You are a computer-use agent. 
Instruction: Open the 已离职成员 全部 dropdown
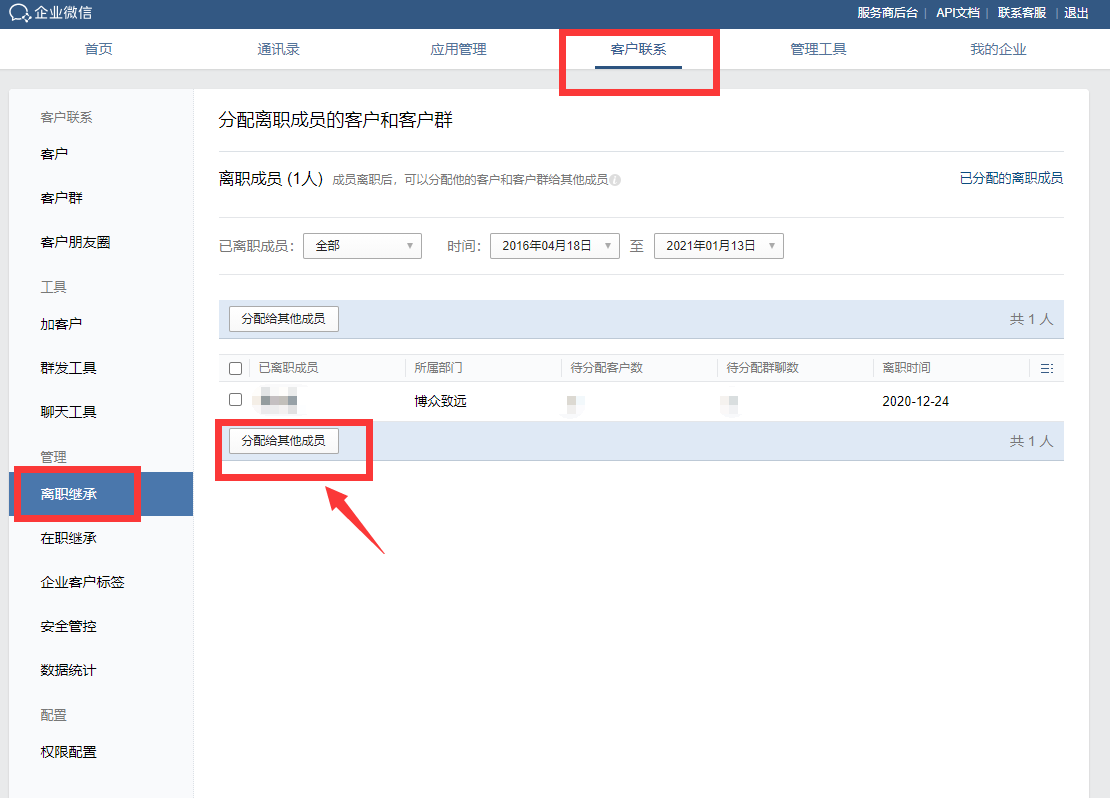[x=362, y=246]
